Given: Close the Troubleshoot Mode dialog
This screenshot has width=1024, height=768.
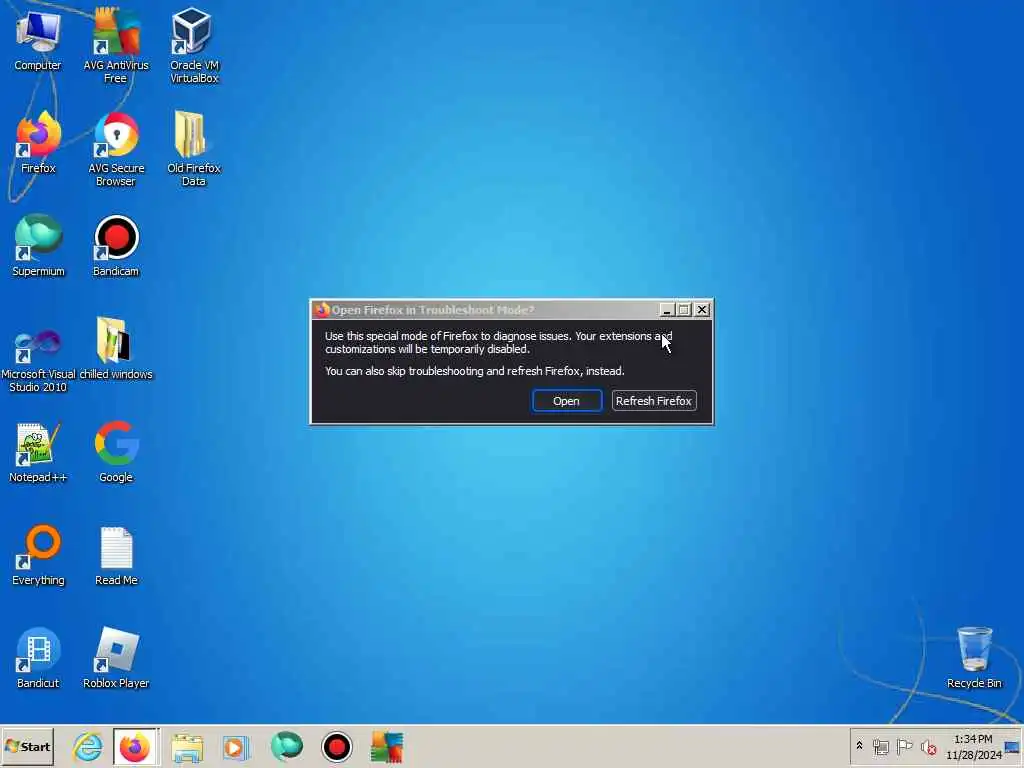Looking at the screenshot, I should (x=702, y=310).
